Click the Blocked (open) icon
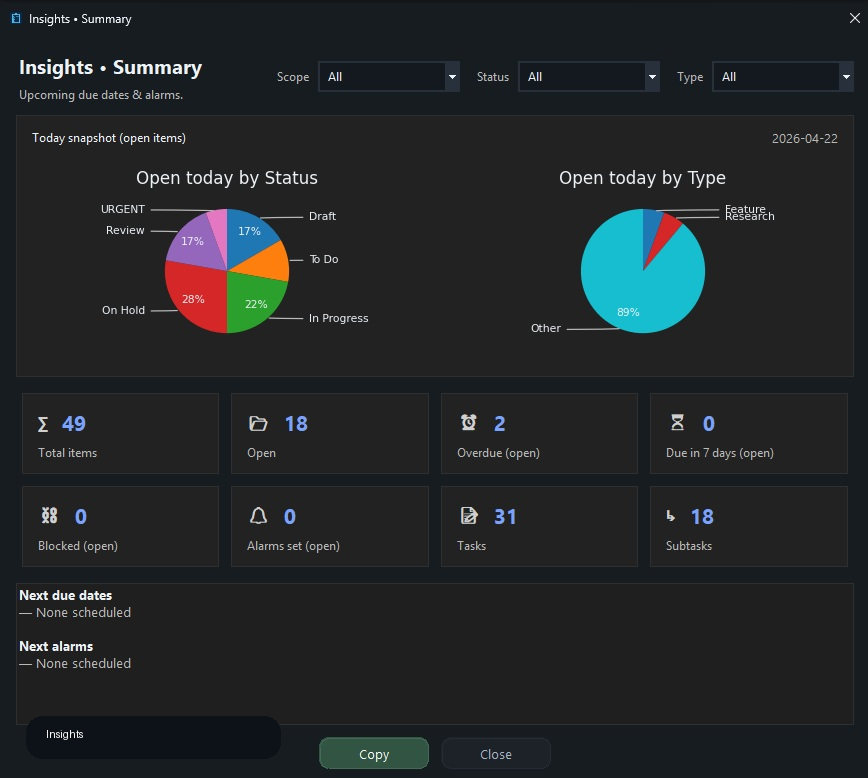Image resolution: width=868 pixels, height=778 pixels. (x=49, y=516)
